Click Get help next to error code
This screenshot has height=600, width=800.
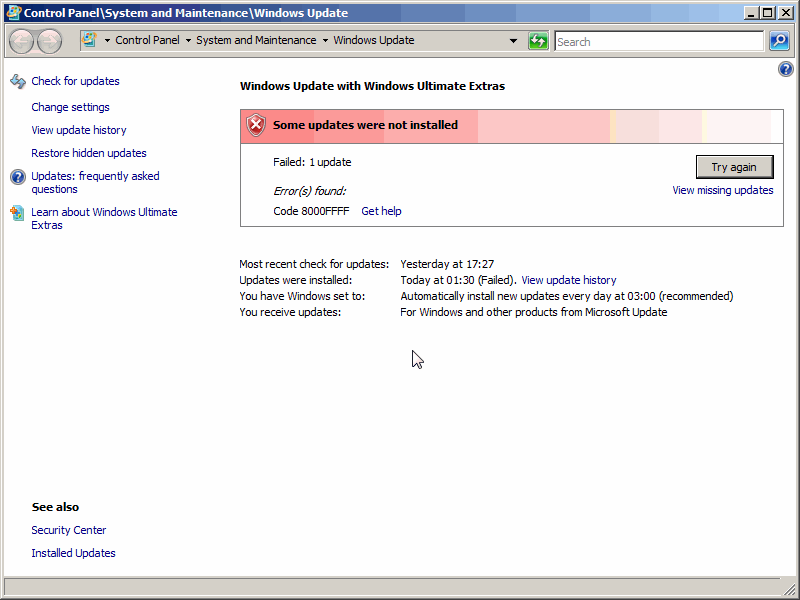click(381, 211)
